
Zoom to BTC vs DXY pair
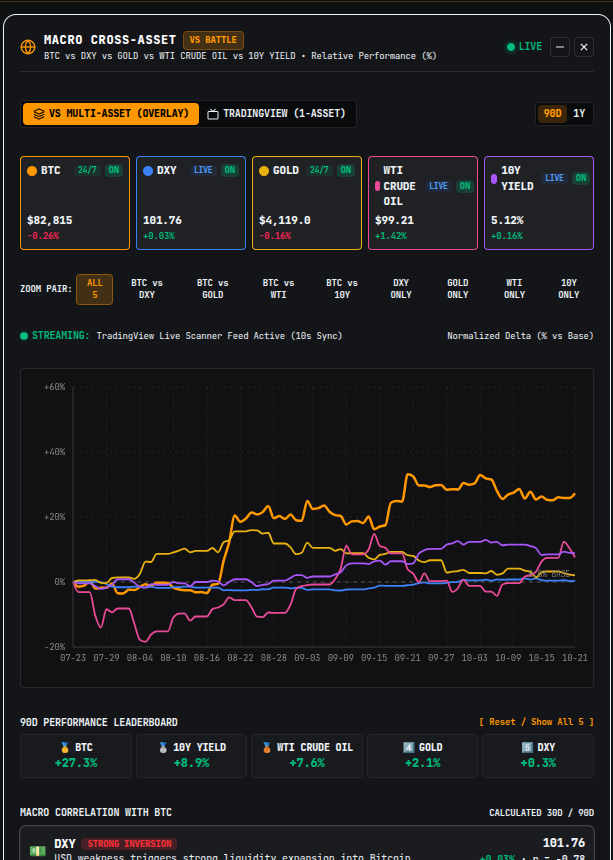(146, 289)
